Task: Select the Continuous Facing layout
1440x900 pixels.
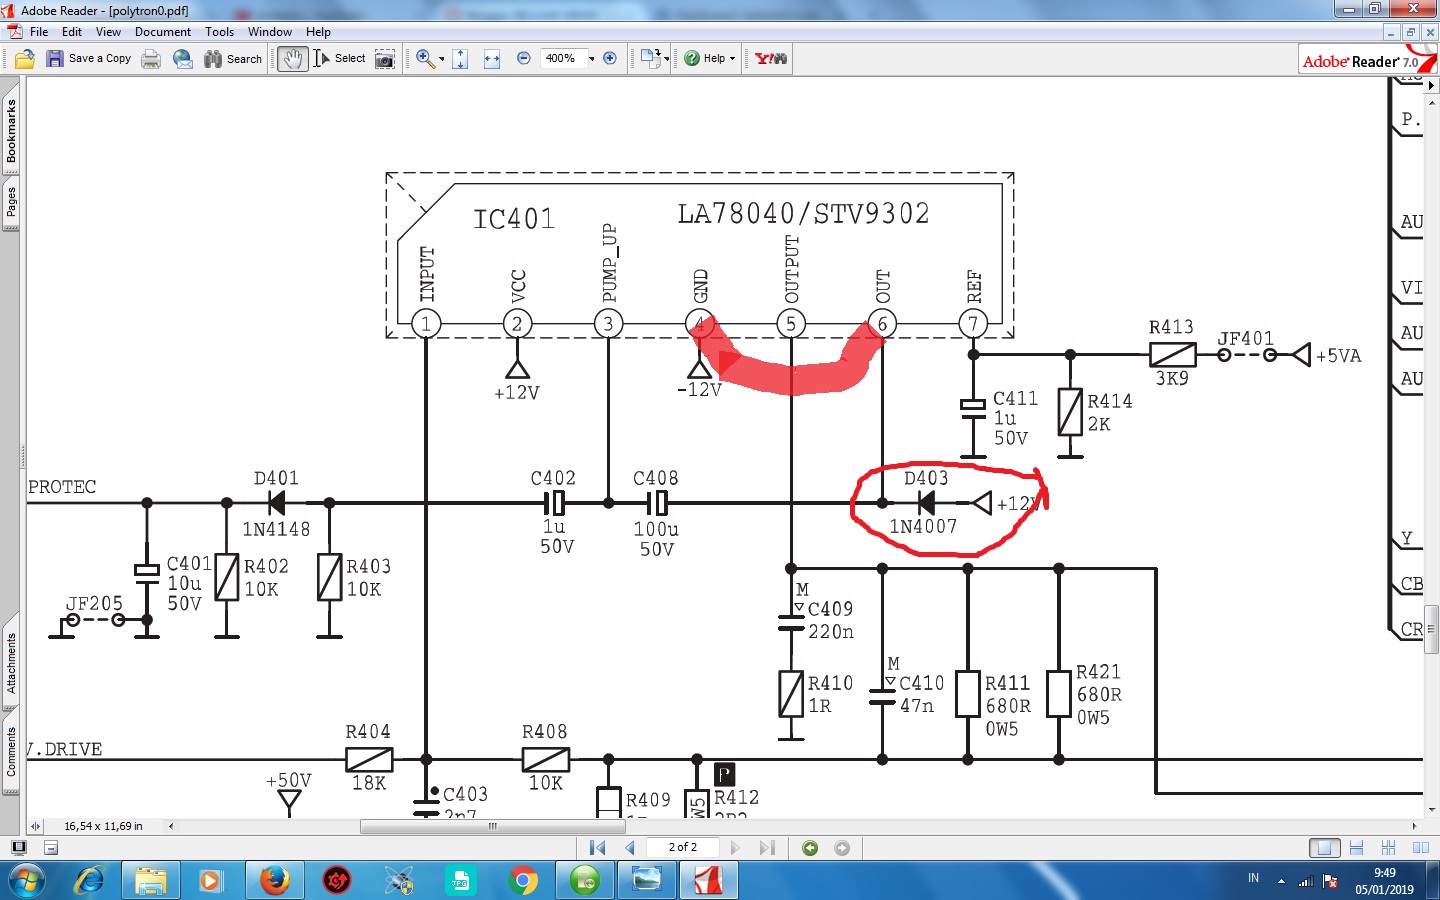Action: 1388,848
